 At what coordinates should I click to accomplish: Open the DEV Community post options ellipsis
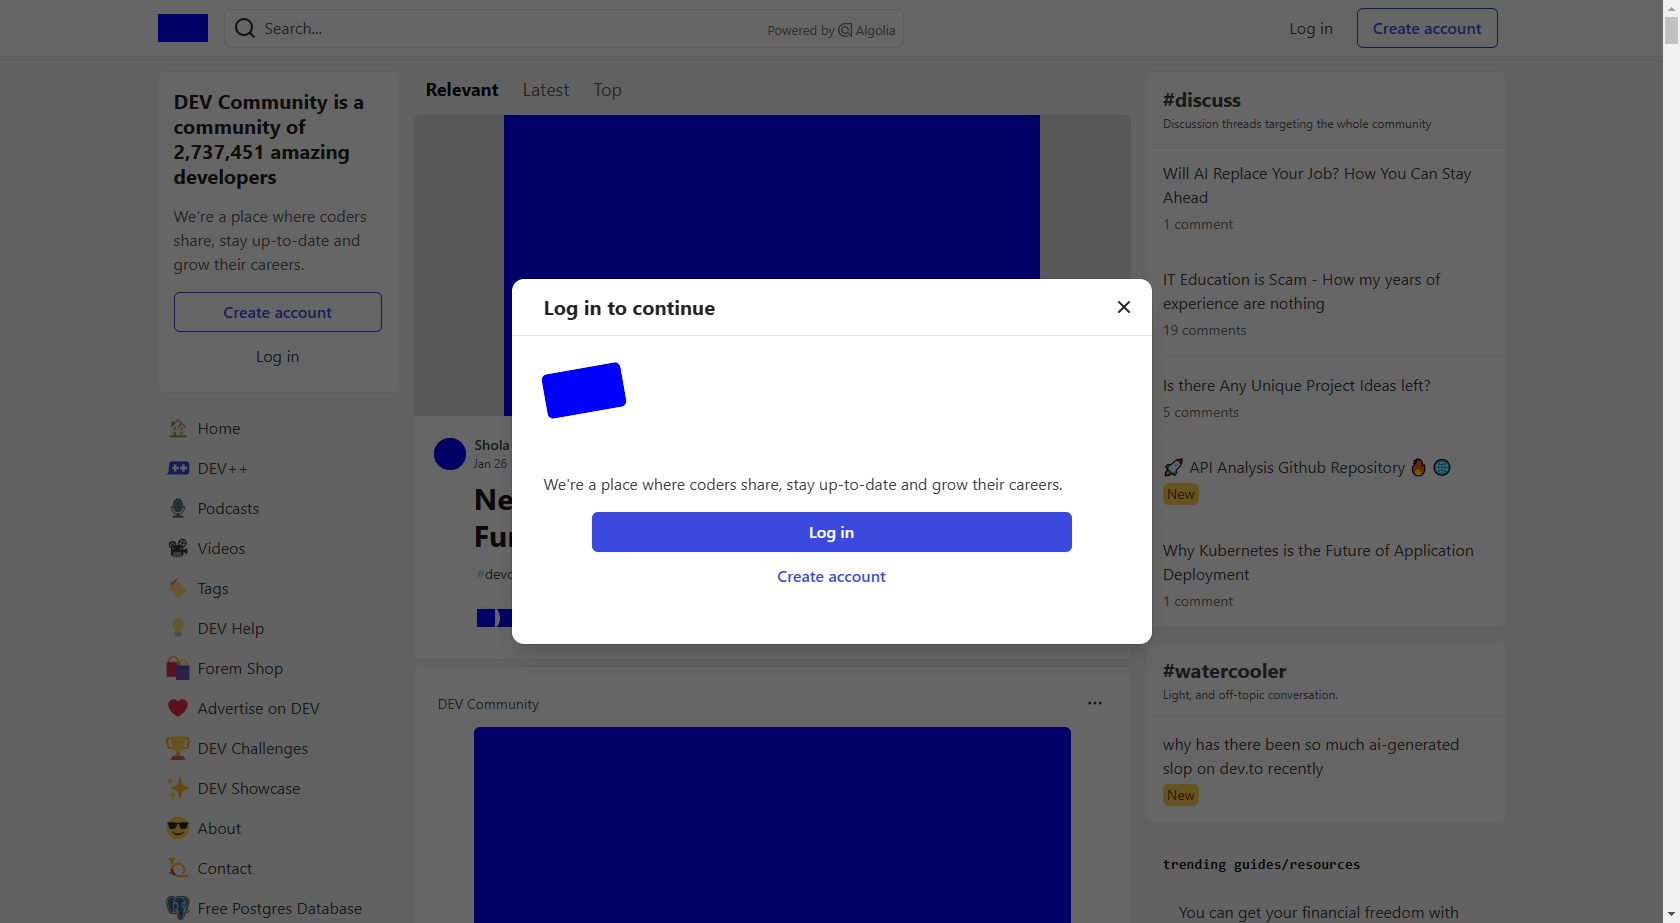tap(1095, 703)
